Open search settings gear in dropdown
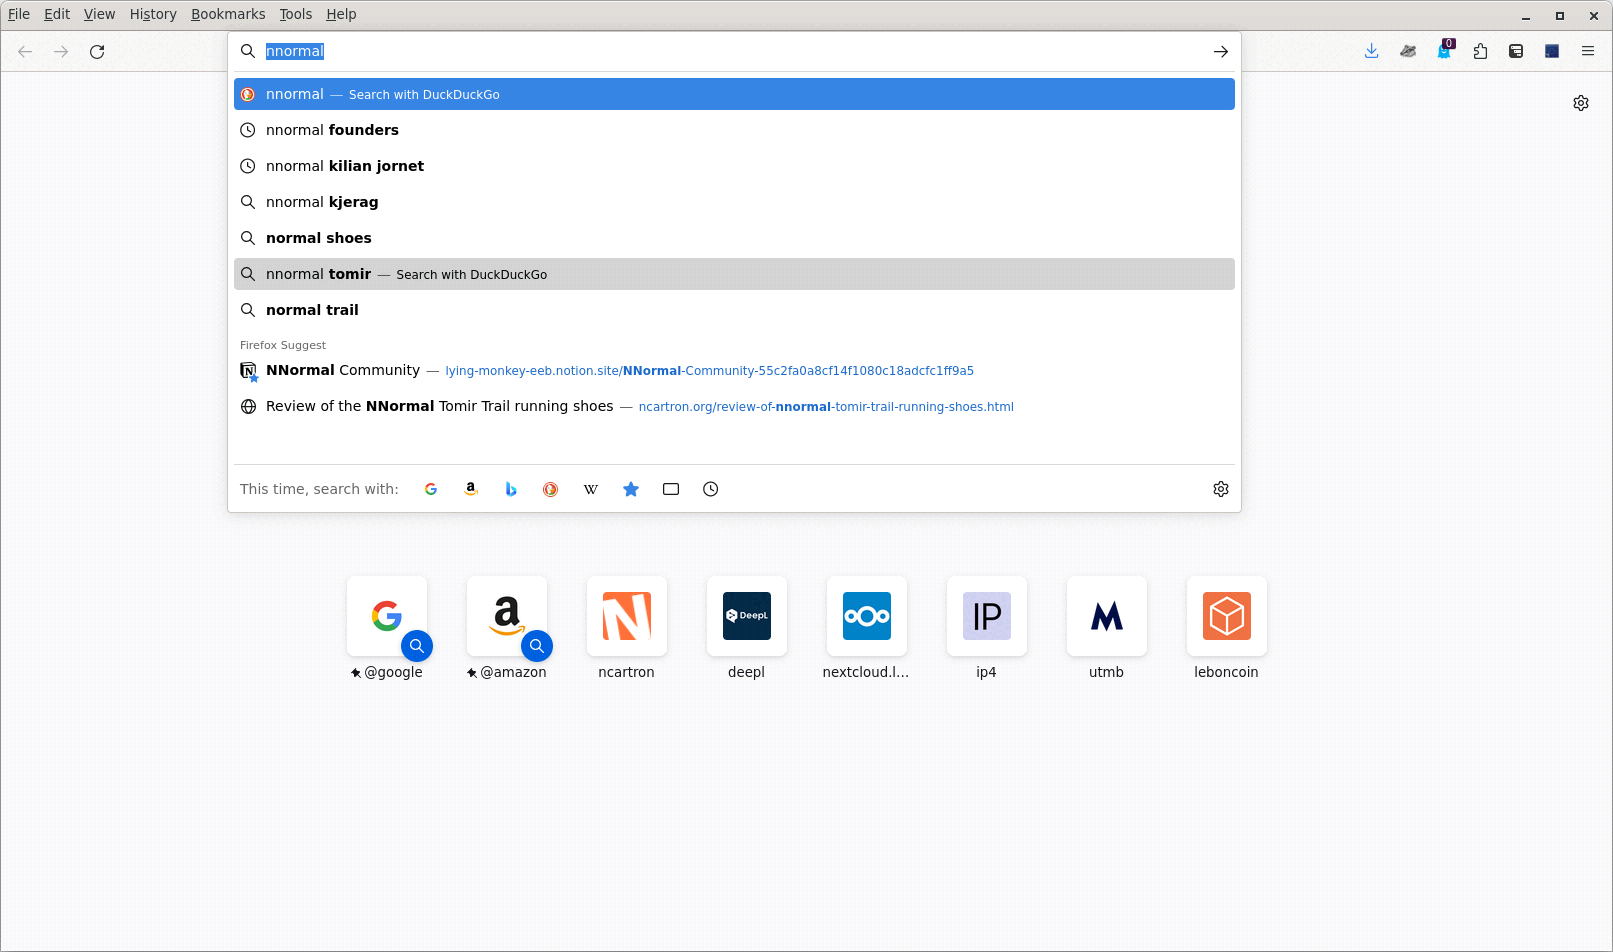The height and width of the screenshot is (952, 1613). [x=1220, y=489]
